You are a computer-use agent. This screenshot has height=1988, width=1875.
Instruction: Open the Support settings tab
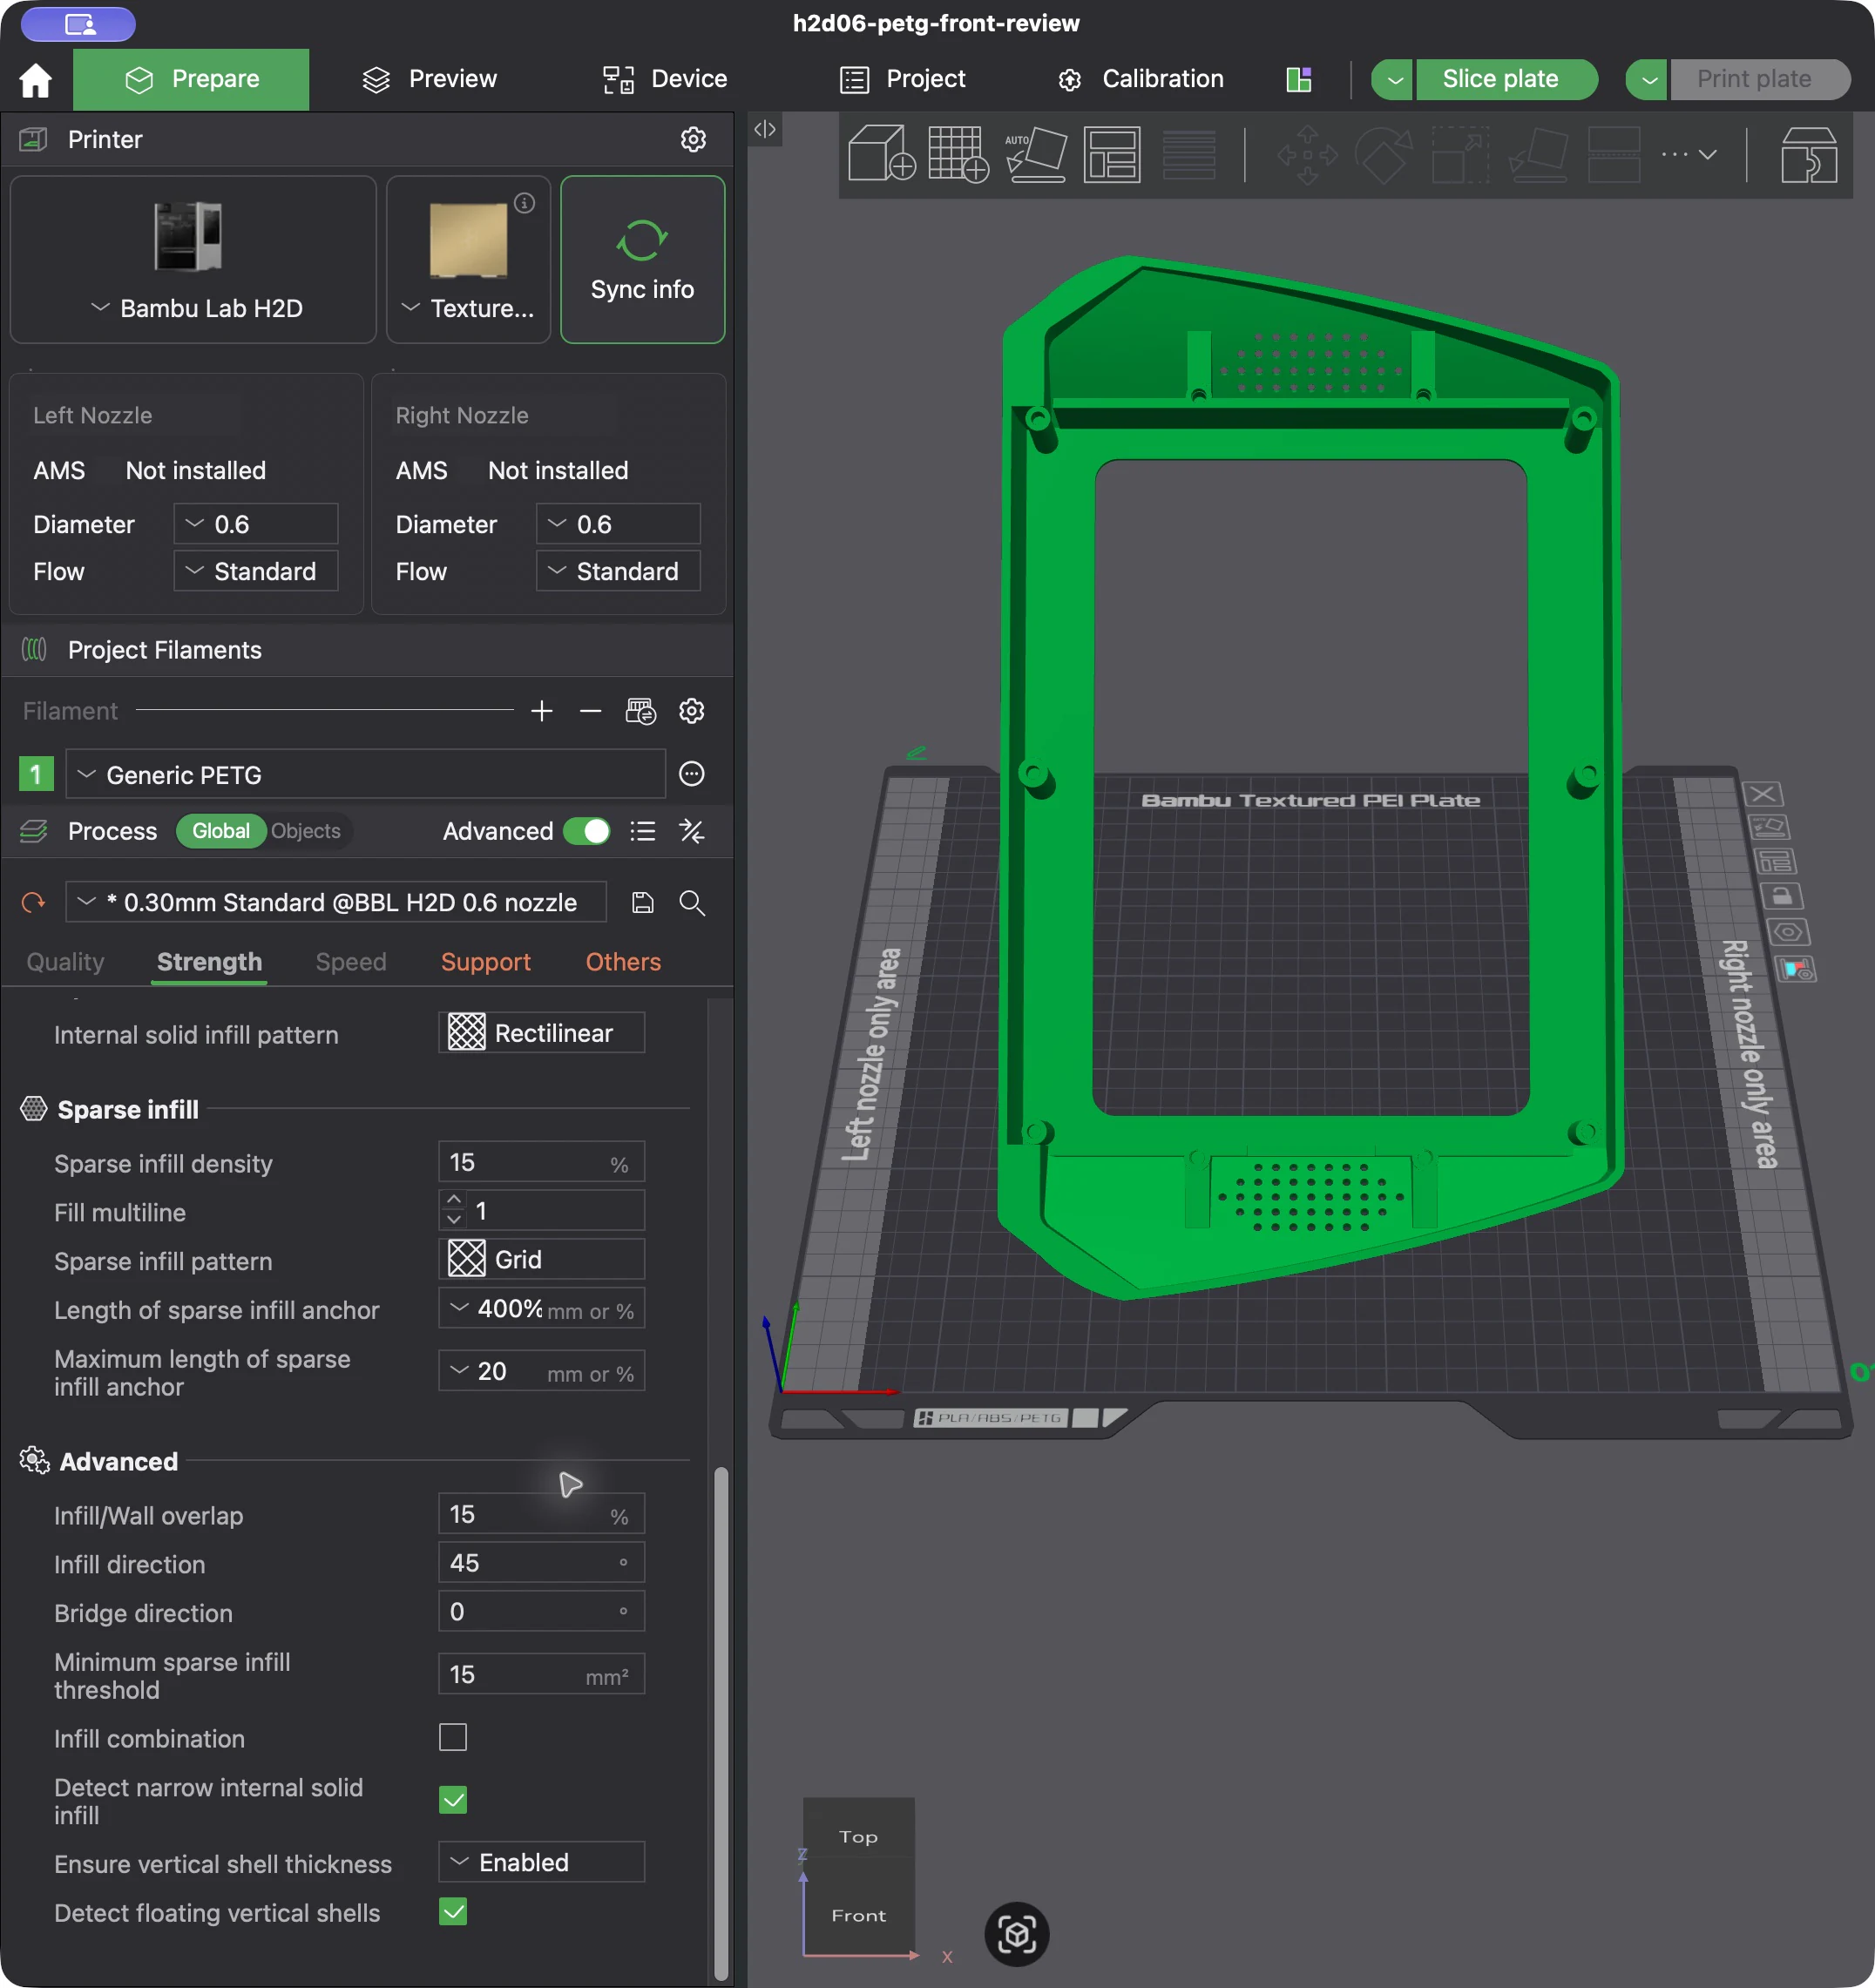[x=486, y=962]
